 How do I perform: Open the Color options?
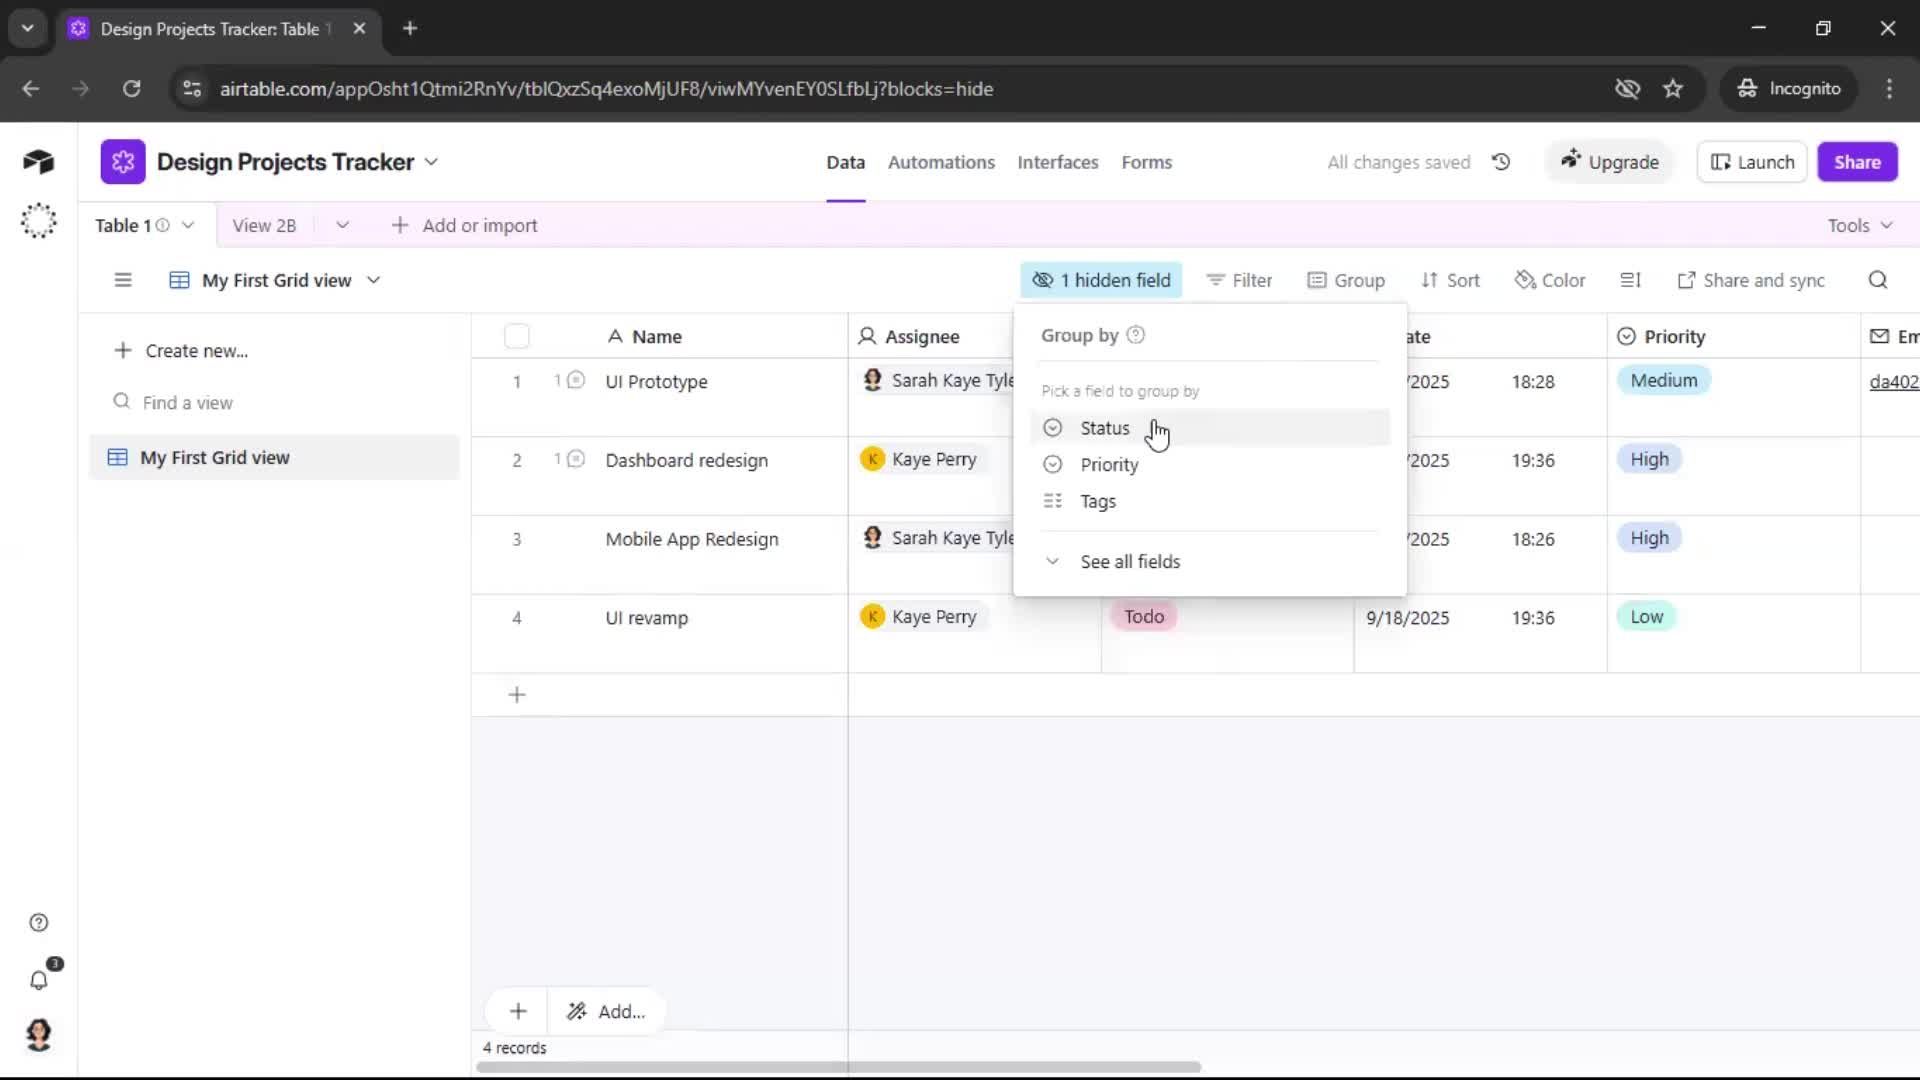tap(1550, 280)
